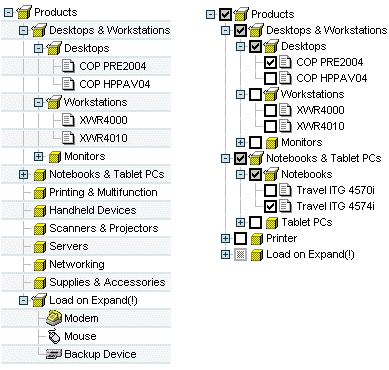This screenshot has height=370, width=389.
Task: Click the yellow Servers folder icon
Action: (40, 247)
